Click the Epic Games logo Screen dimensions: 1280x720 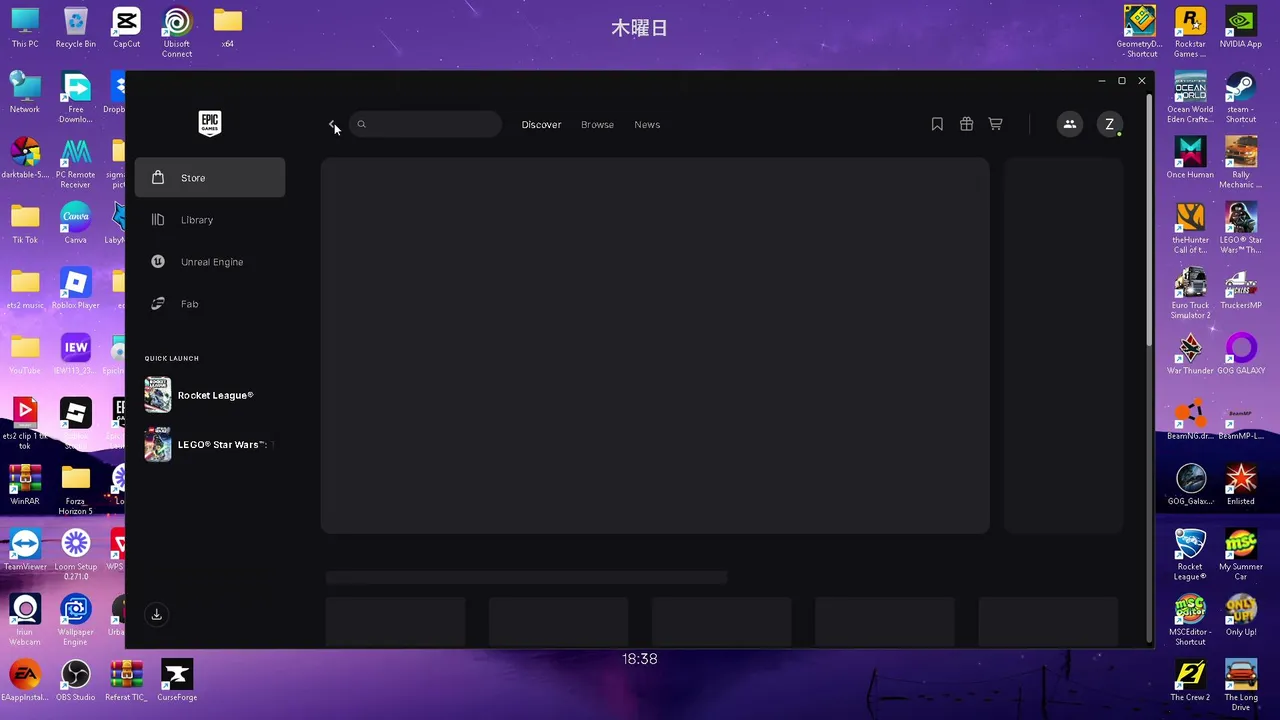[209, 123]
